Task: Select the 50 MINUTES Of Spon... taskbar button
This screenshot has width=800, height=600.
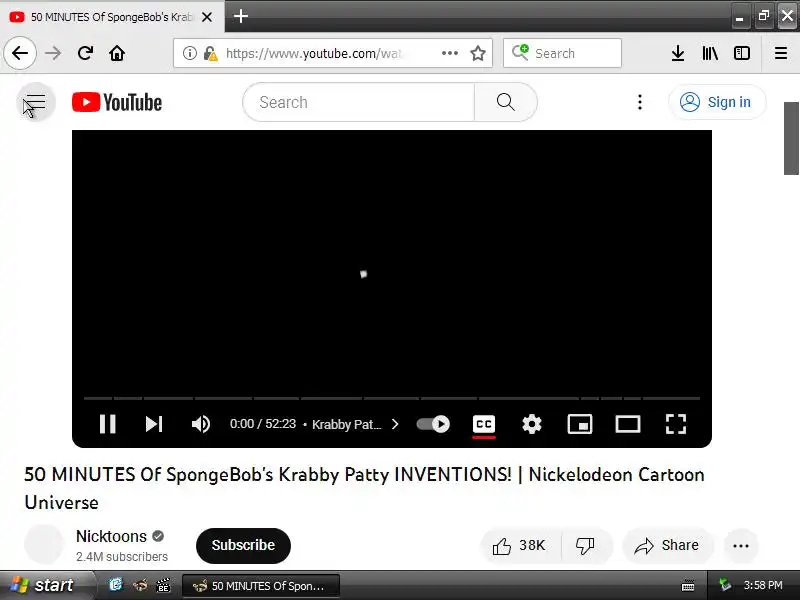Action: 261,586
